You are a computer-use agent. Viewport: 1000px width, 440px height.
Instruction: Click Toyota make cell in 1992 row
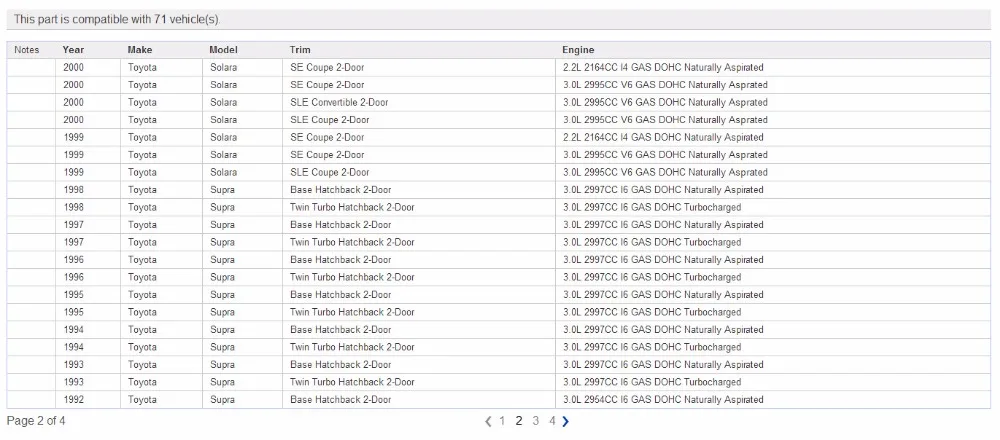pyautogui.click(x=161, y=400)
